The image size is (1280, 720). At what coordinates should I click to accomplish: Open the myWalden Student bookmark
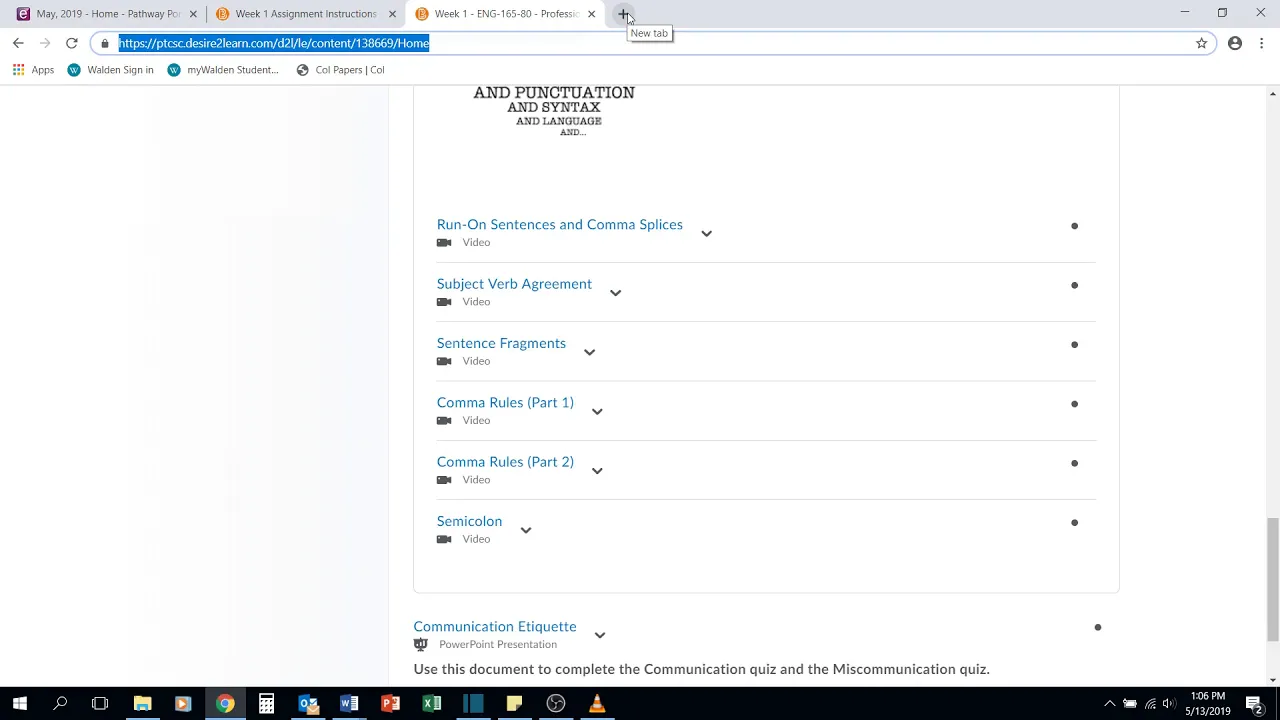tap(223, 70)
